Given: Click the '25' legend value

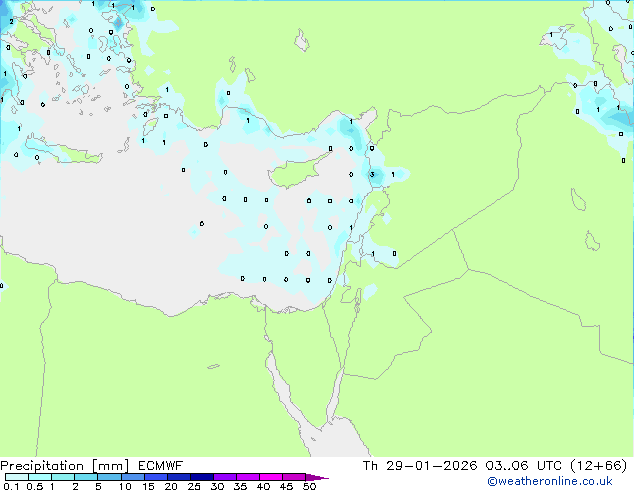Looking at the screenshot, I should (194, 486).
